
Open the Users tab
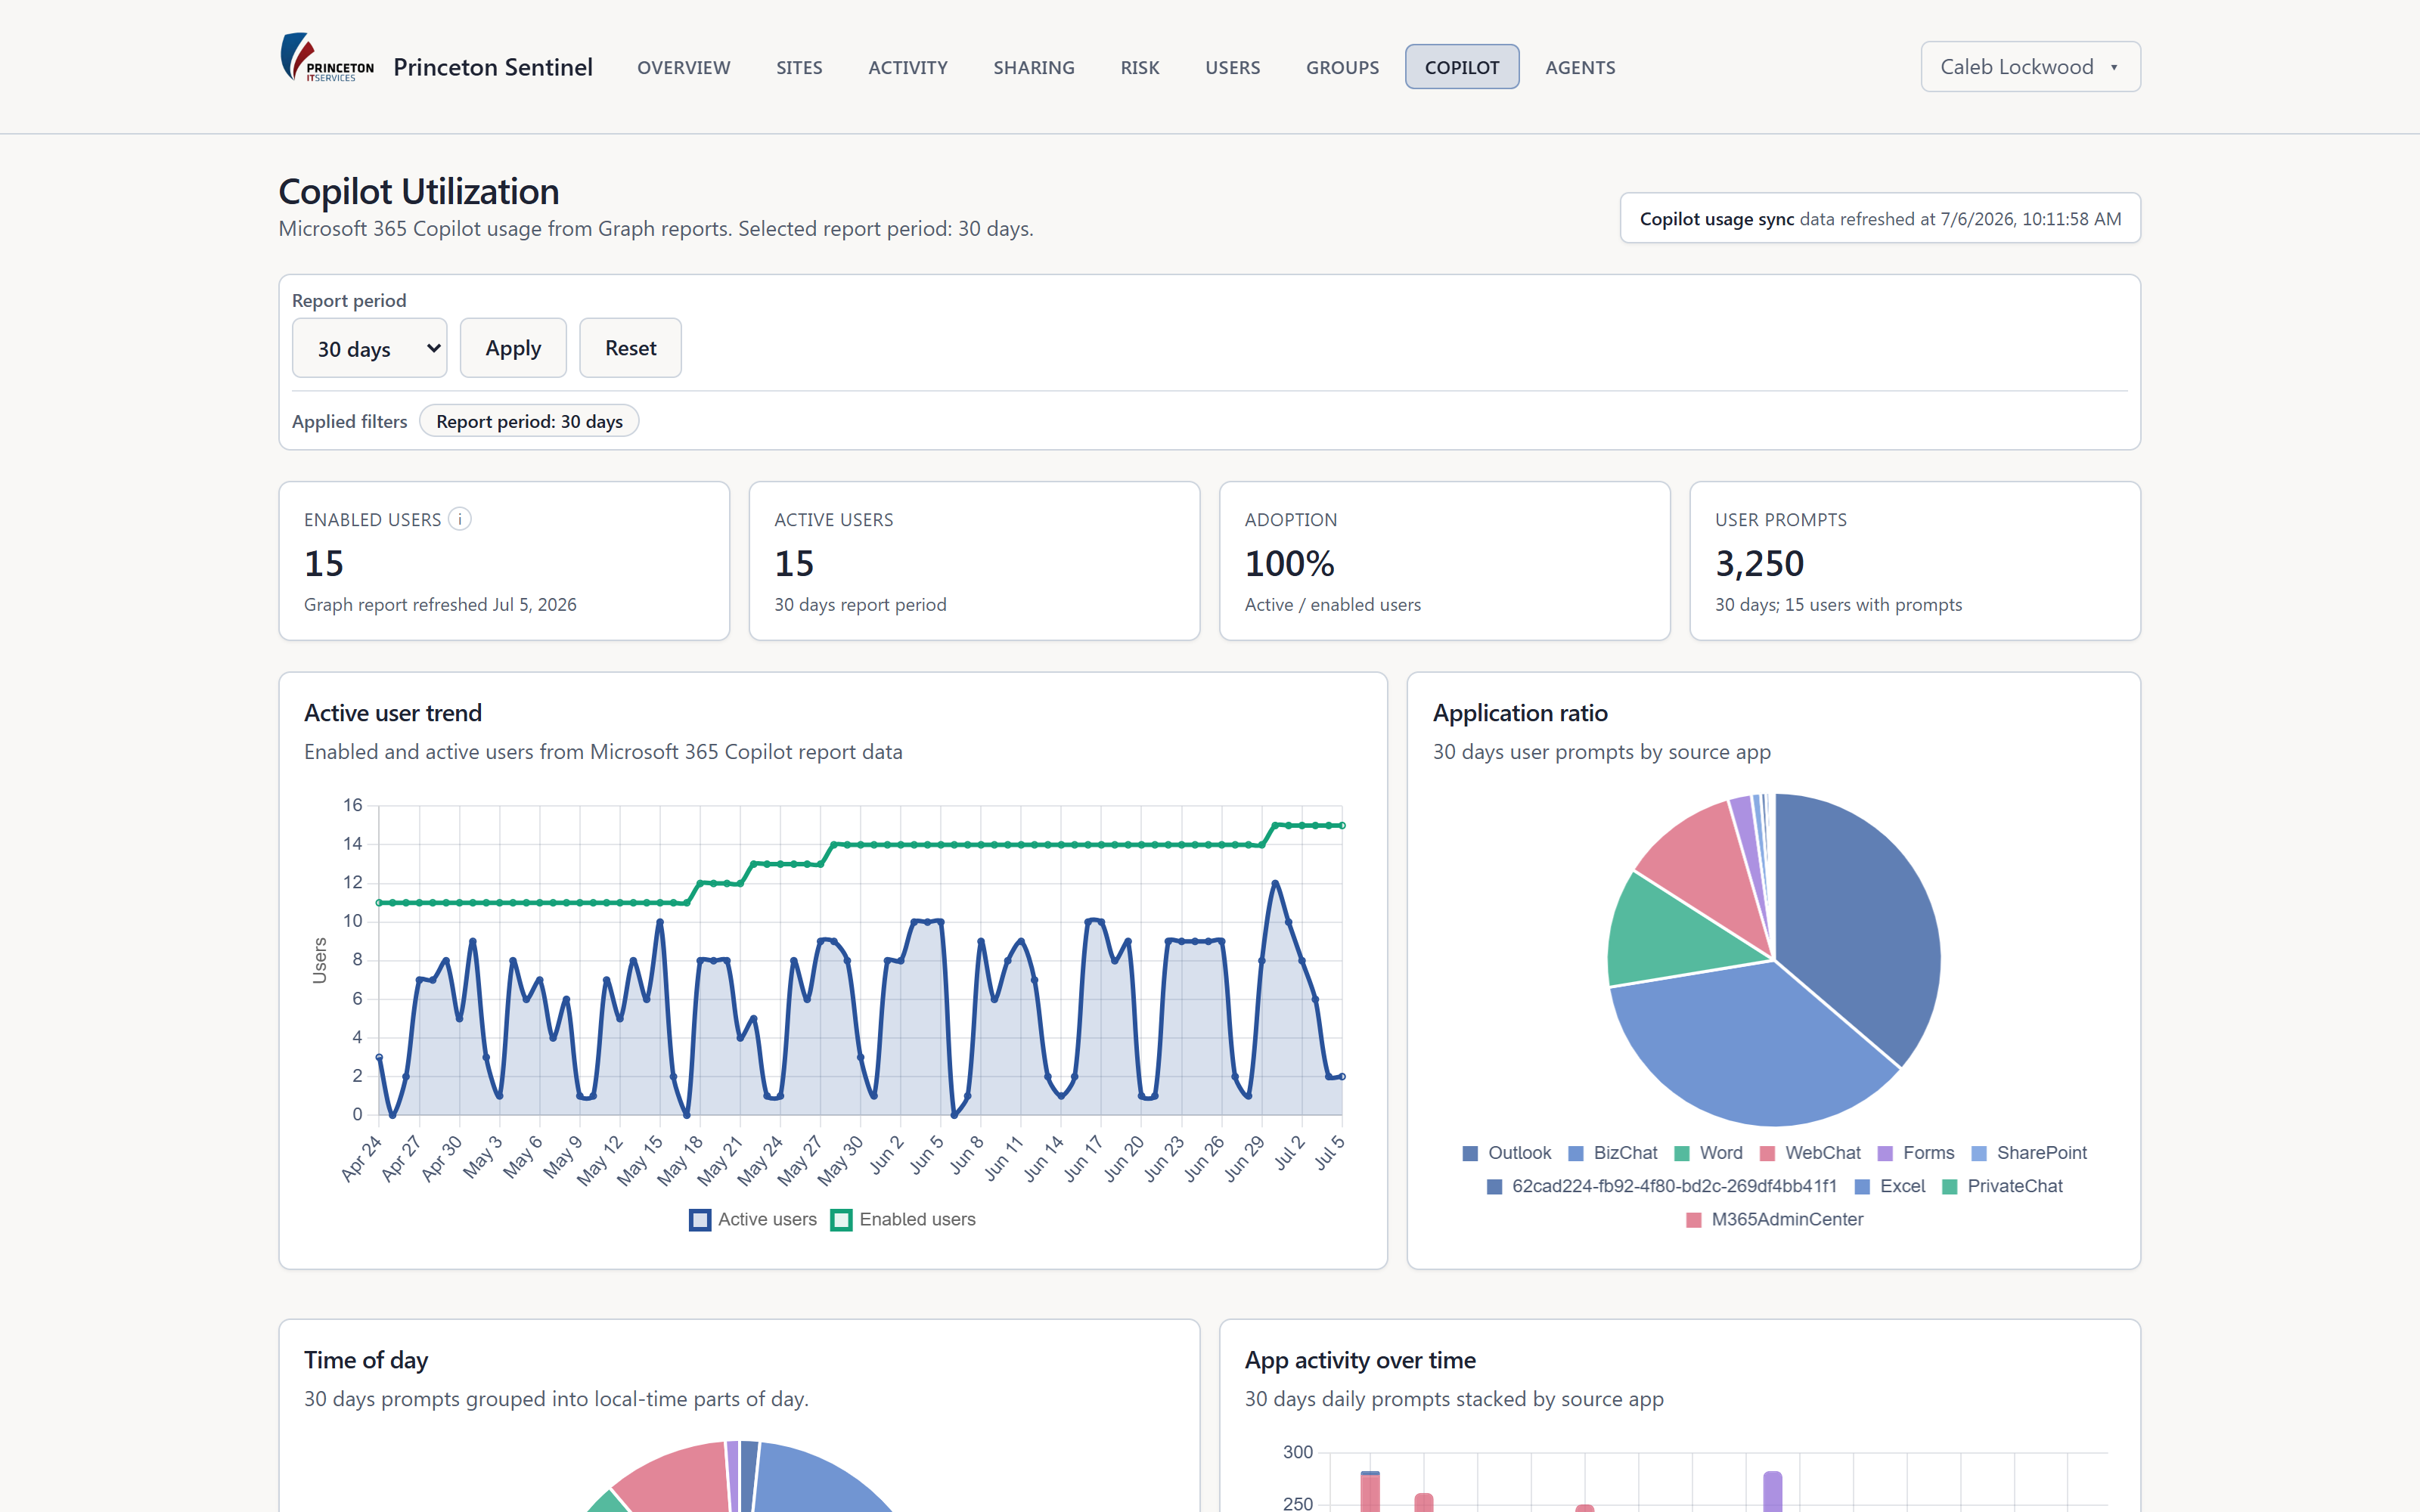click(1232, 67)
